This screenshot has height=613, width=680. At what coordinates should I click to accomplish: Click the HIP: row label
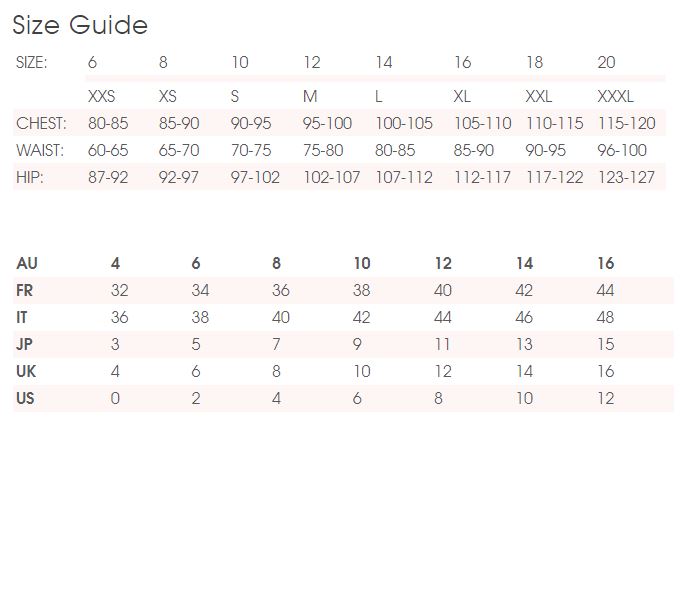click(x=29, y=177)
